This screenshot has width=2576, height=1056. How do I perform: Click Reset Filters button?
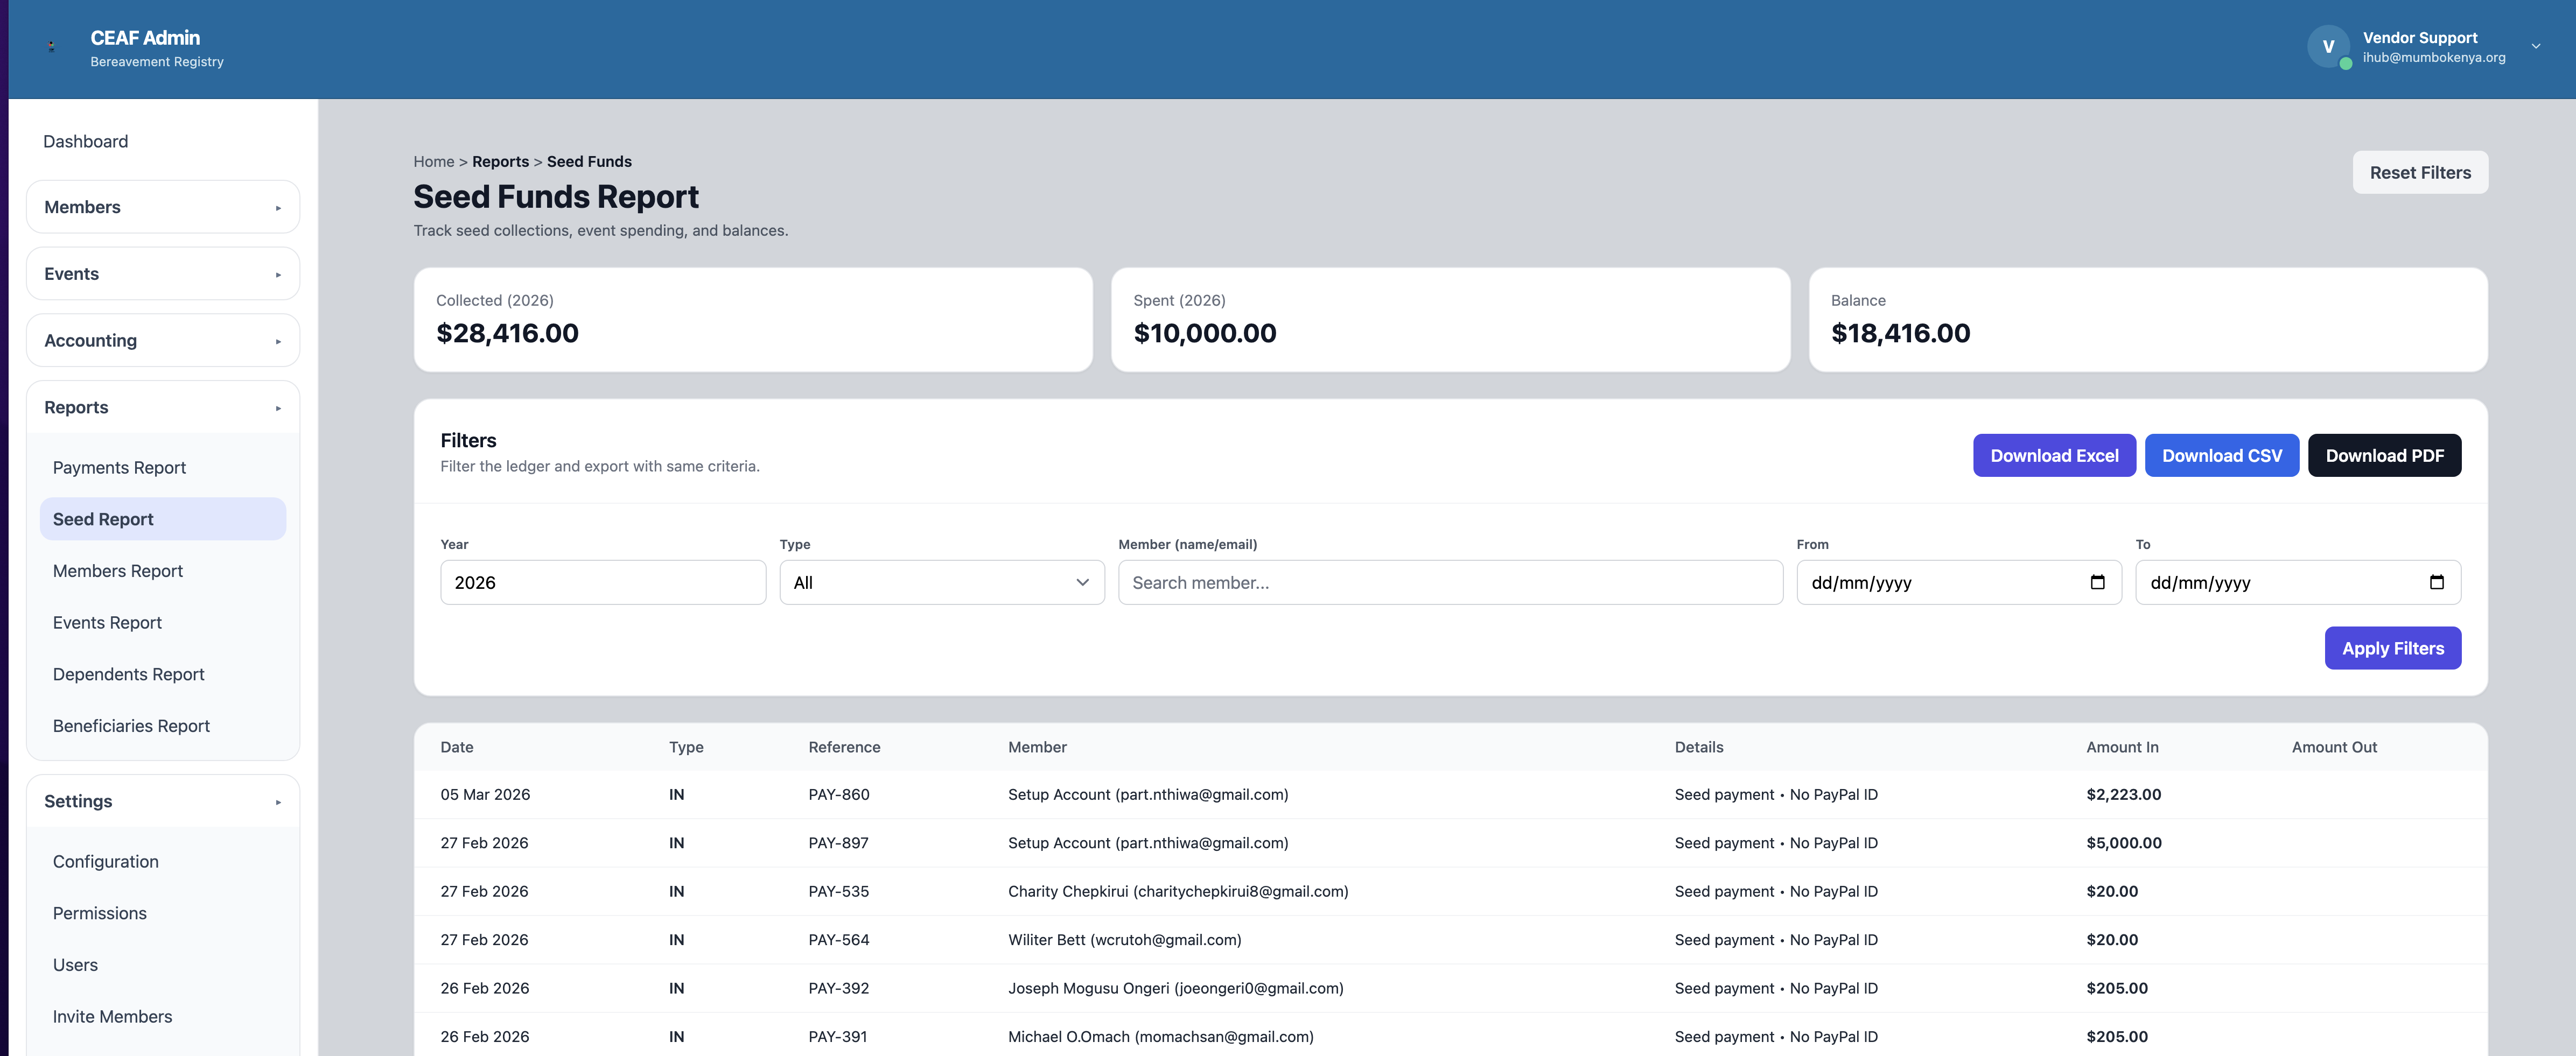click(x=2420, y=172)
